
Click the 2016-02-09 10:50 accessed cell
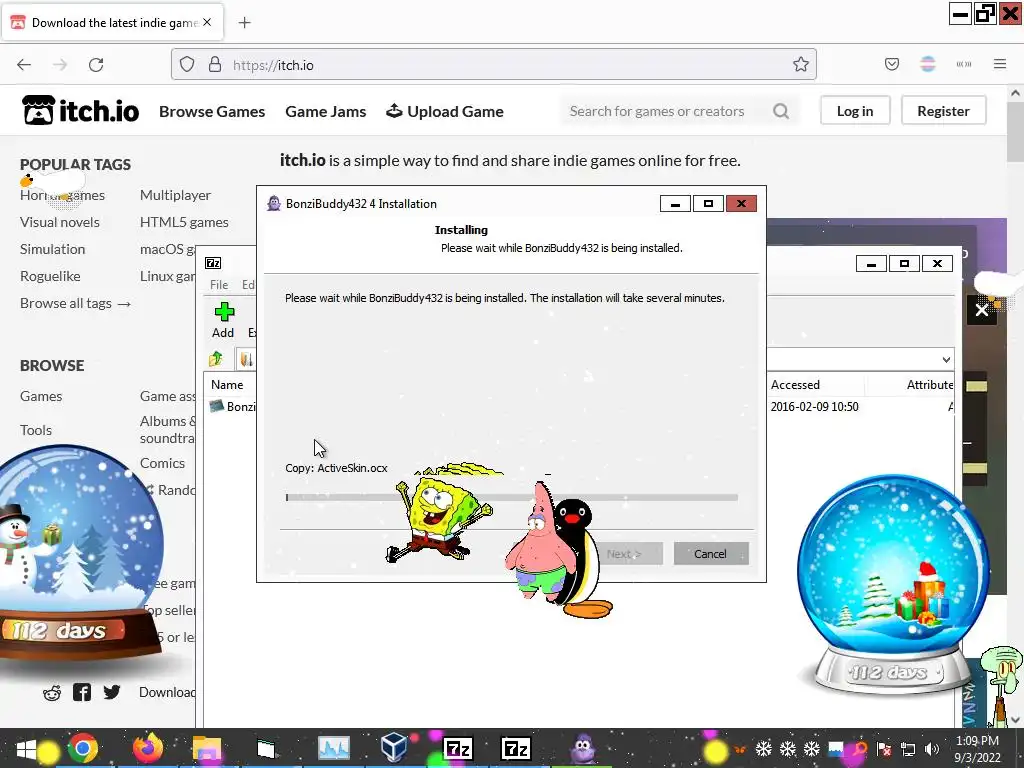coord(814,406)
